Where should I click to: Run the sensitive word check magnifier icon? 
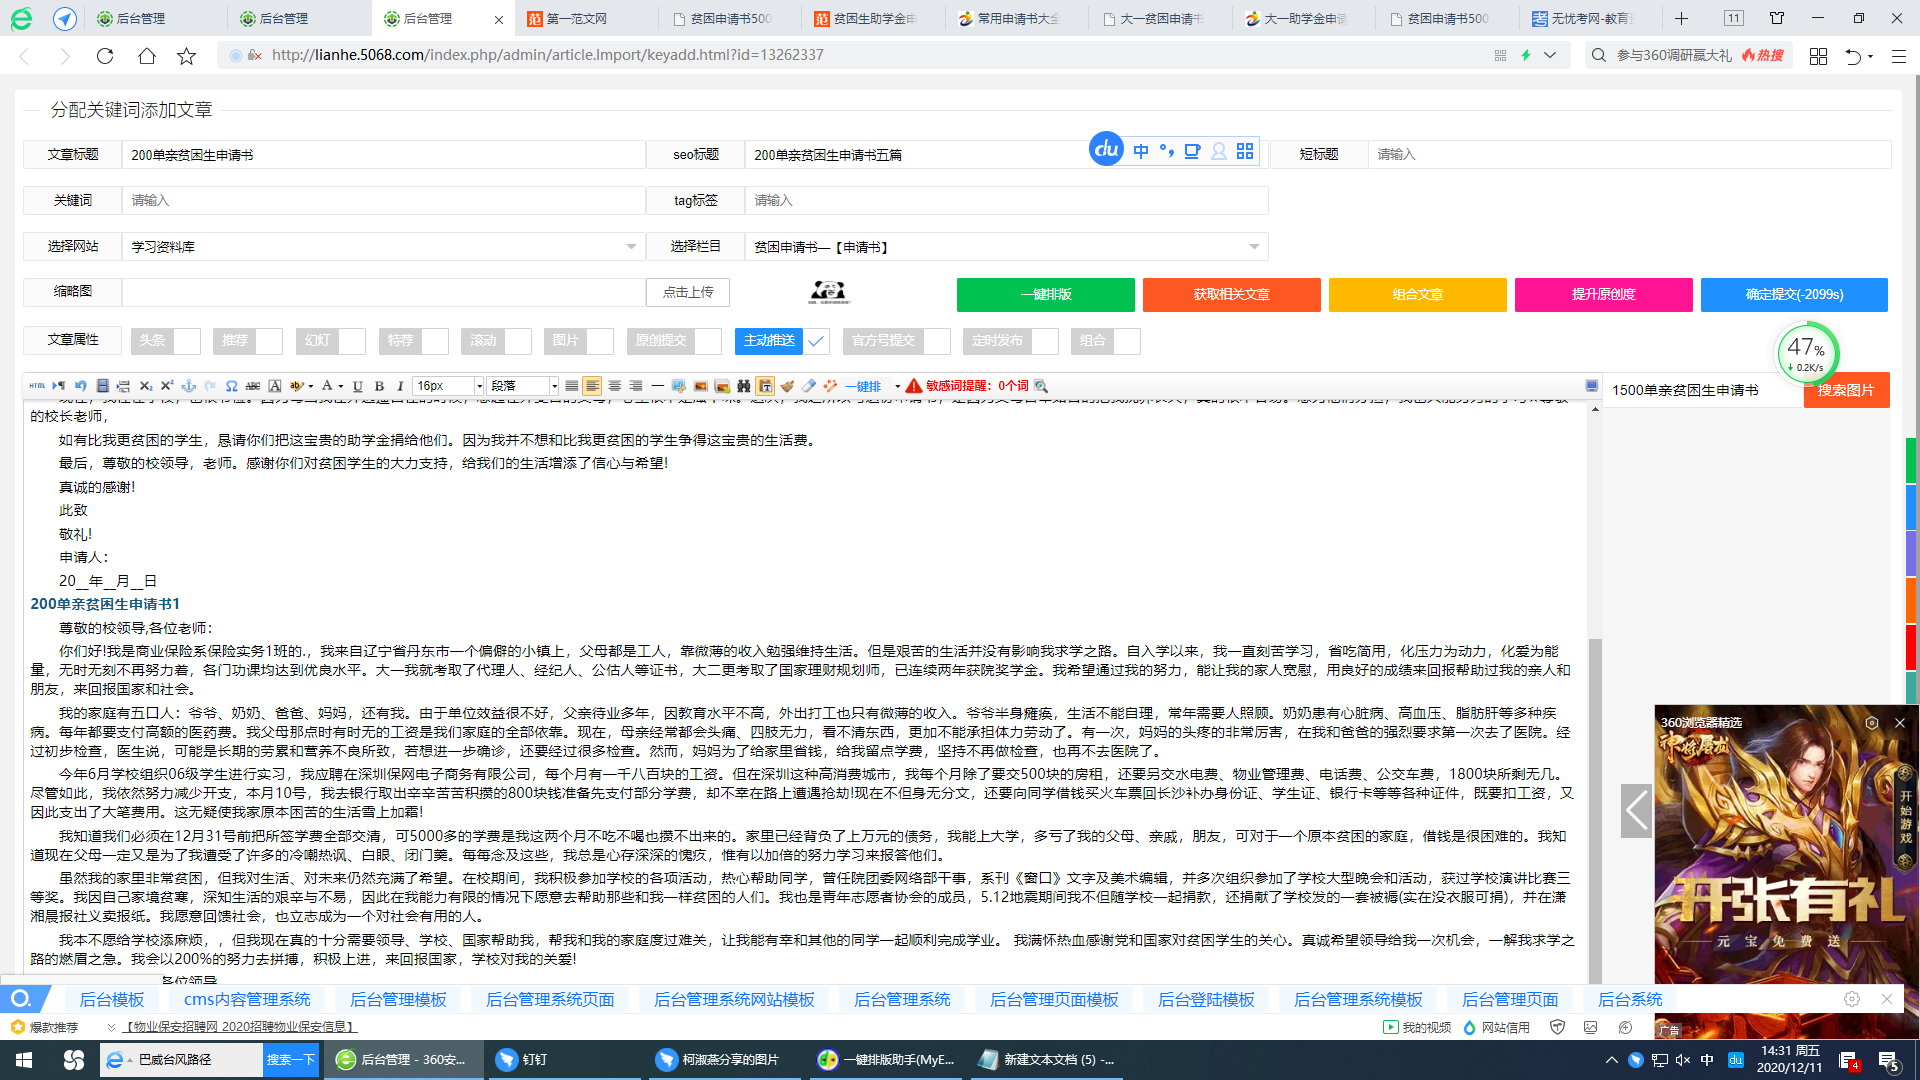[x=1040, y=386]
